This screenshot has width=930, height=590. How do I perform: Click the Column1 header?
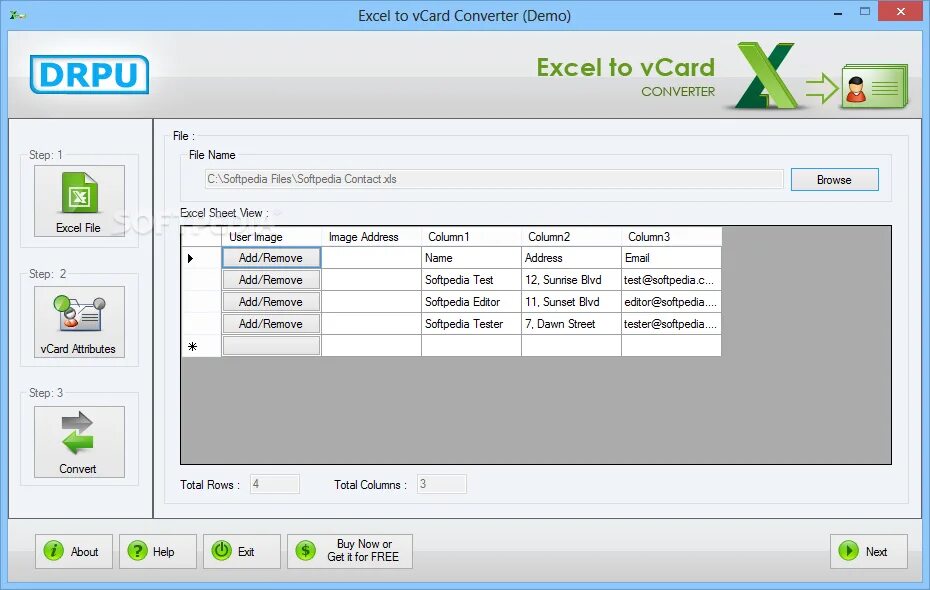(x=472, y=237)
